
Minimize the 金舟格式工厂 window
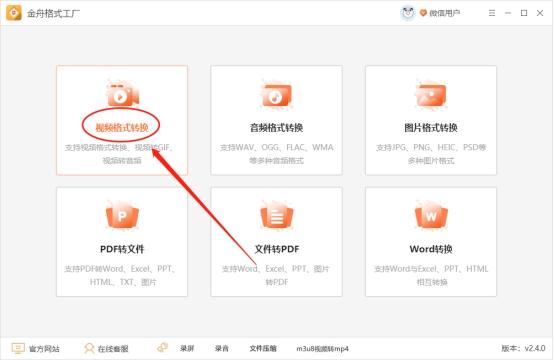[508, 13]
